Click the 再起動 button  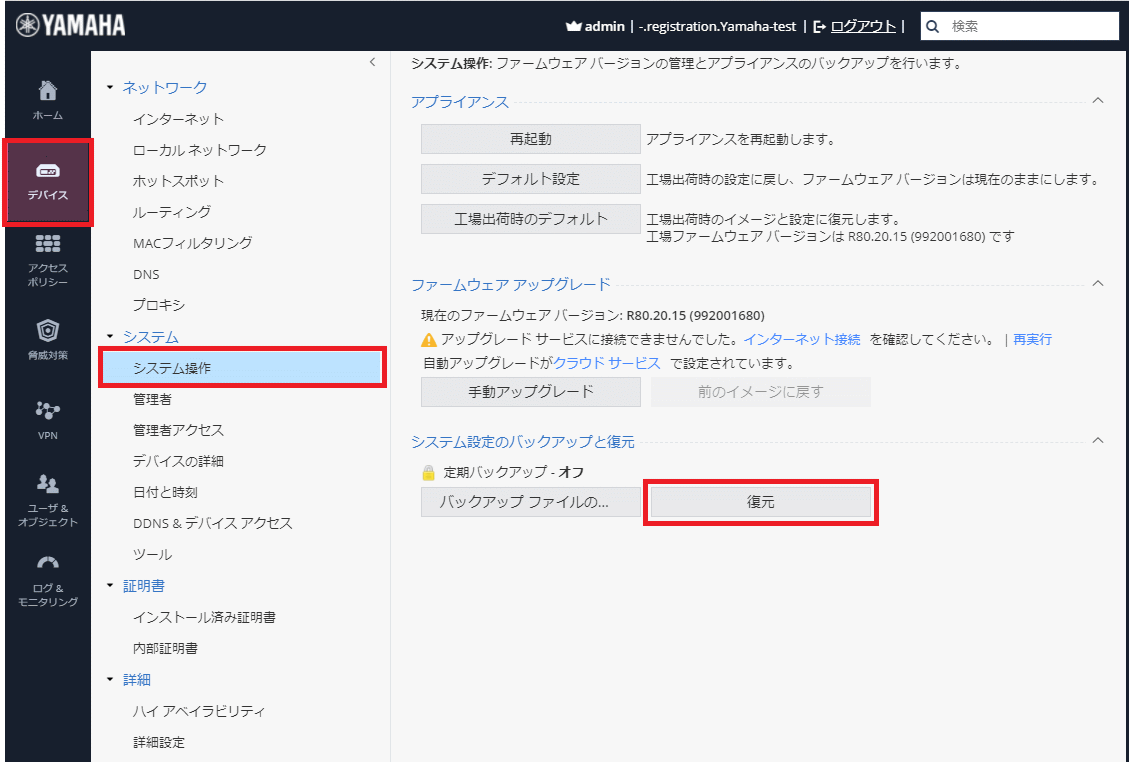530,139
